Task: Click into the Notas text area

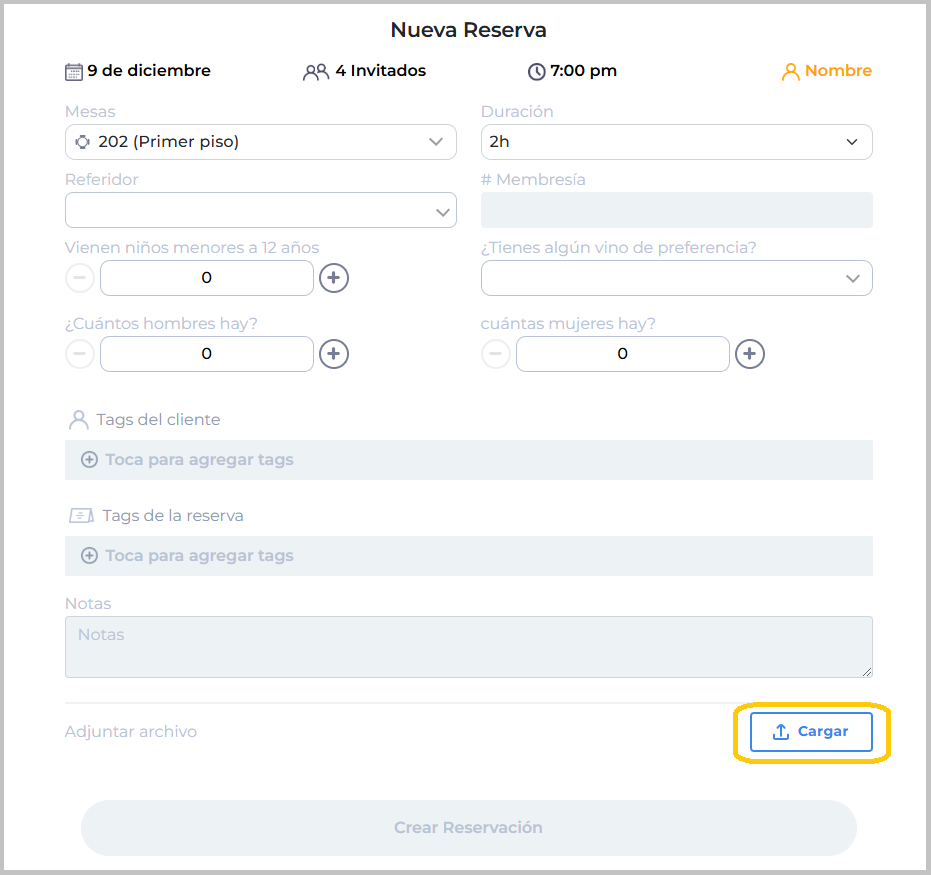Action: tap(468, 647)
